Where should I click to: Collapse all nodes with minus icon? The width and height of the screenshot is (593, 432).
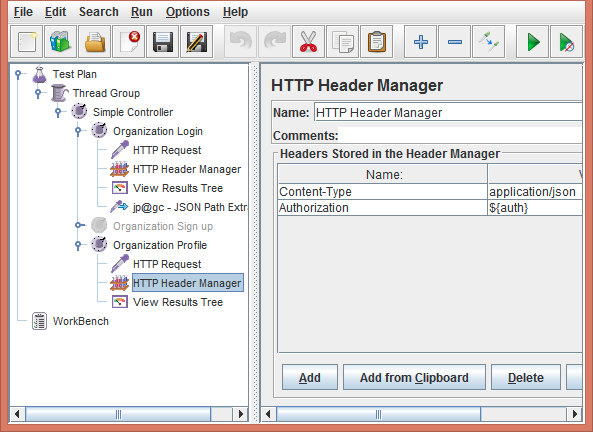tap(455, 42)
